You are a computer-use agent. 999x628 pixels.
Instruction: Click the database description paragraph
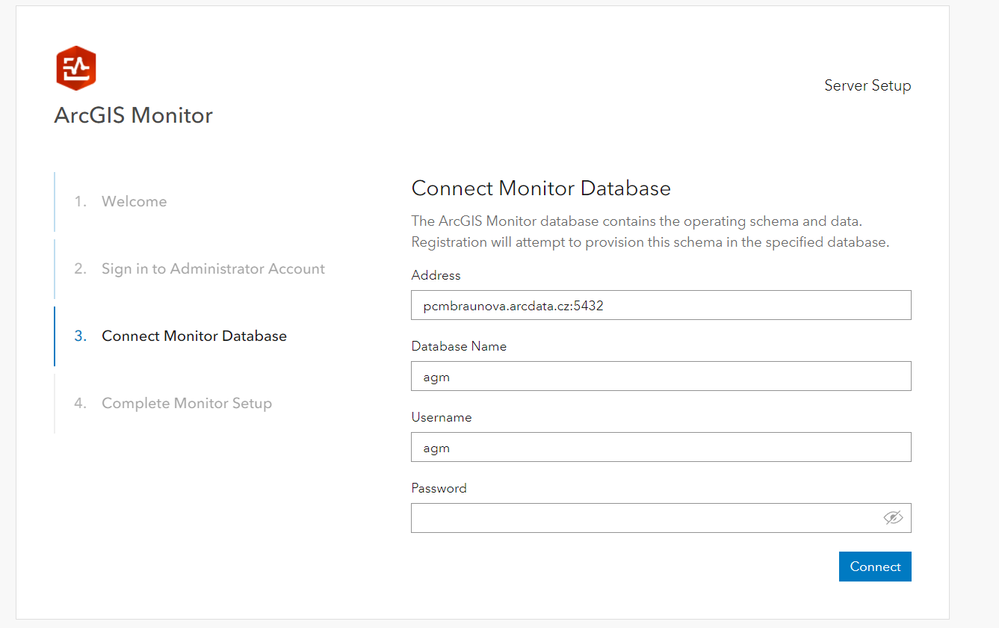click(x=650, y=231)
